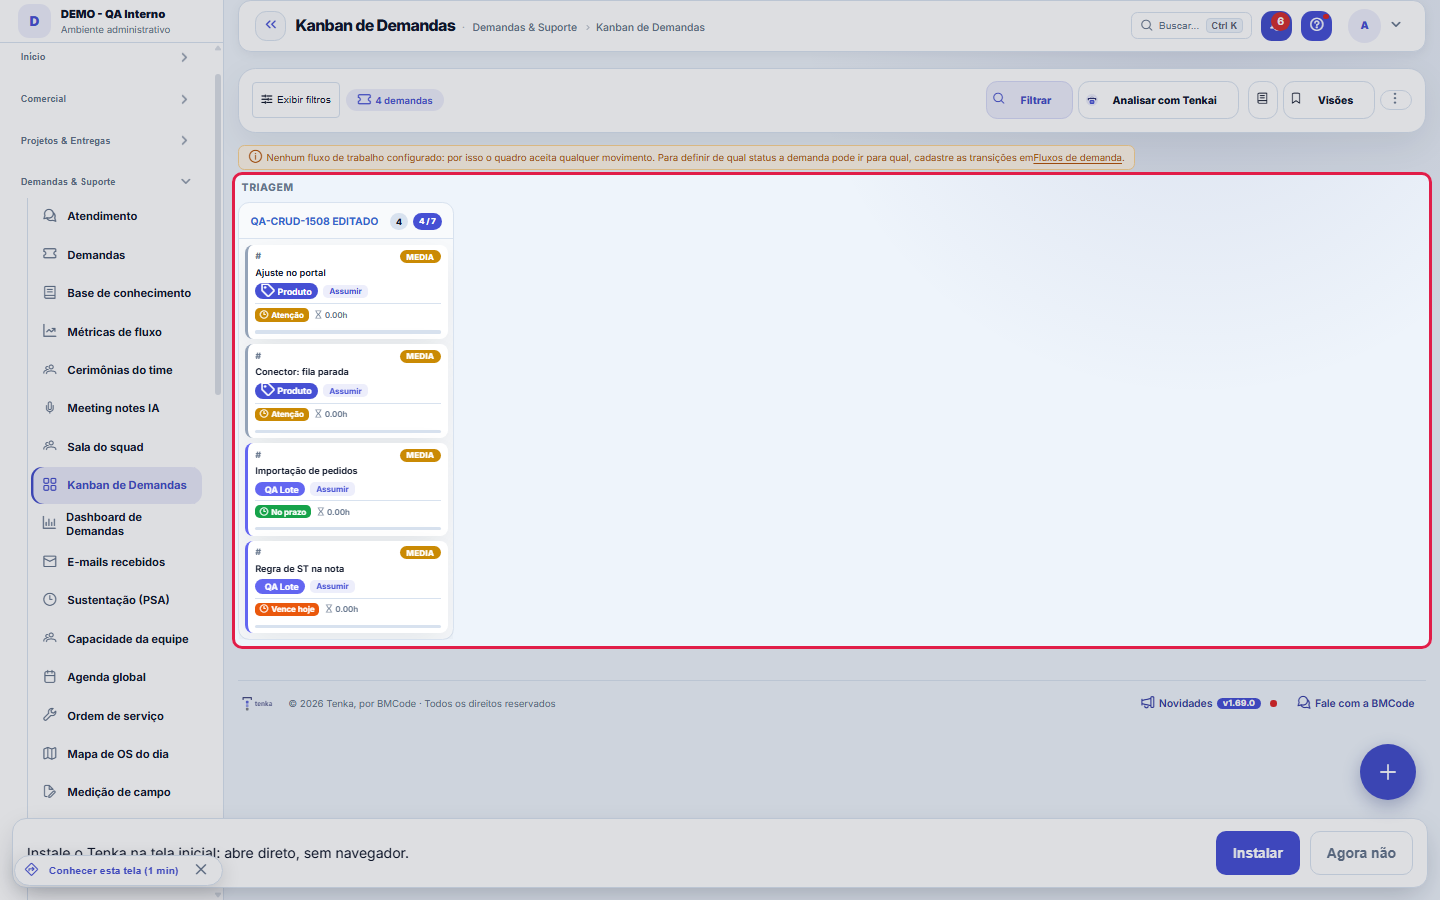This screenshot has width=1440, height=900.
Task: Open the three-dot more options menu
Action: pos(1395,100)
